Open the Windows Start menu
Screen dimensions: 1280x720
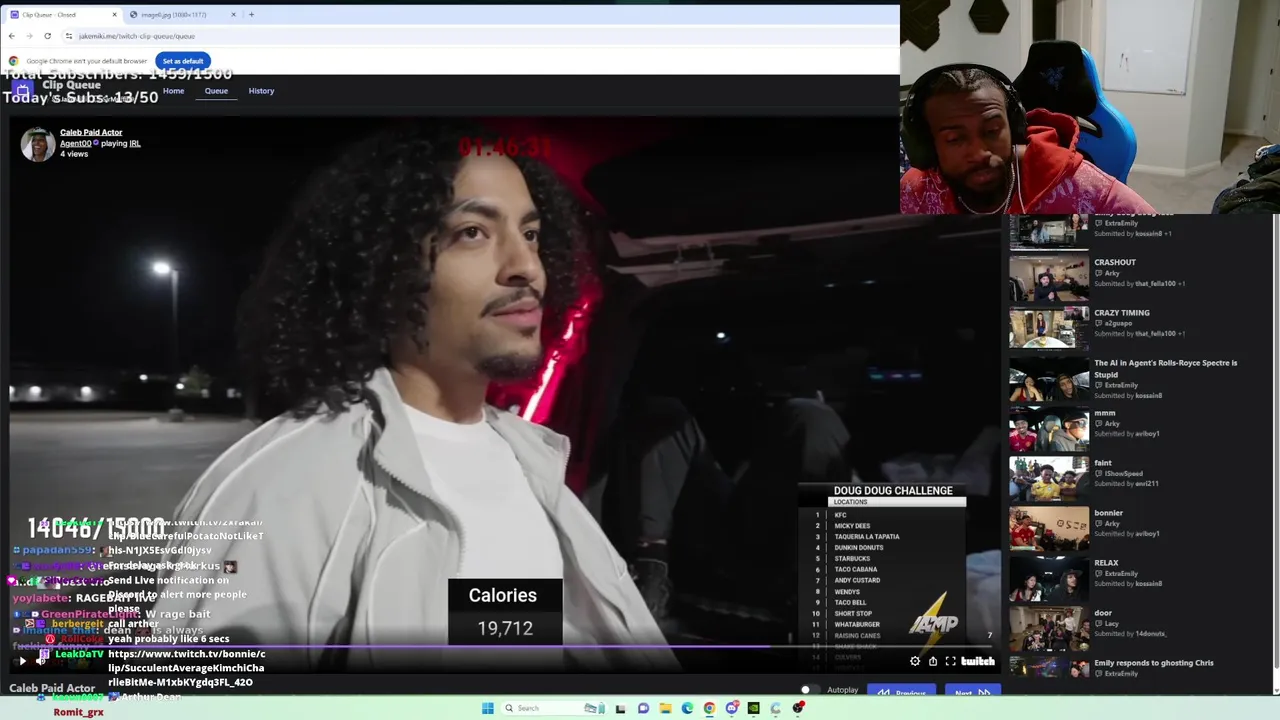[x=487, y=708]
